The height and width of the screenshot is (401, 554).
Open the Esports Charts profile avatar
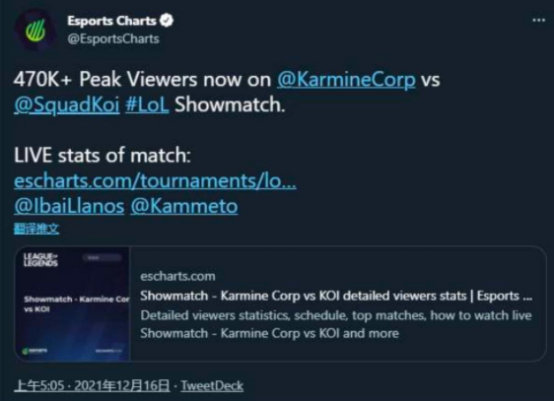click(35, 30)
